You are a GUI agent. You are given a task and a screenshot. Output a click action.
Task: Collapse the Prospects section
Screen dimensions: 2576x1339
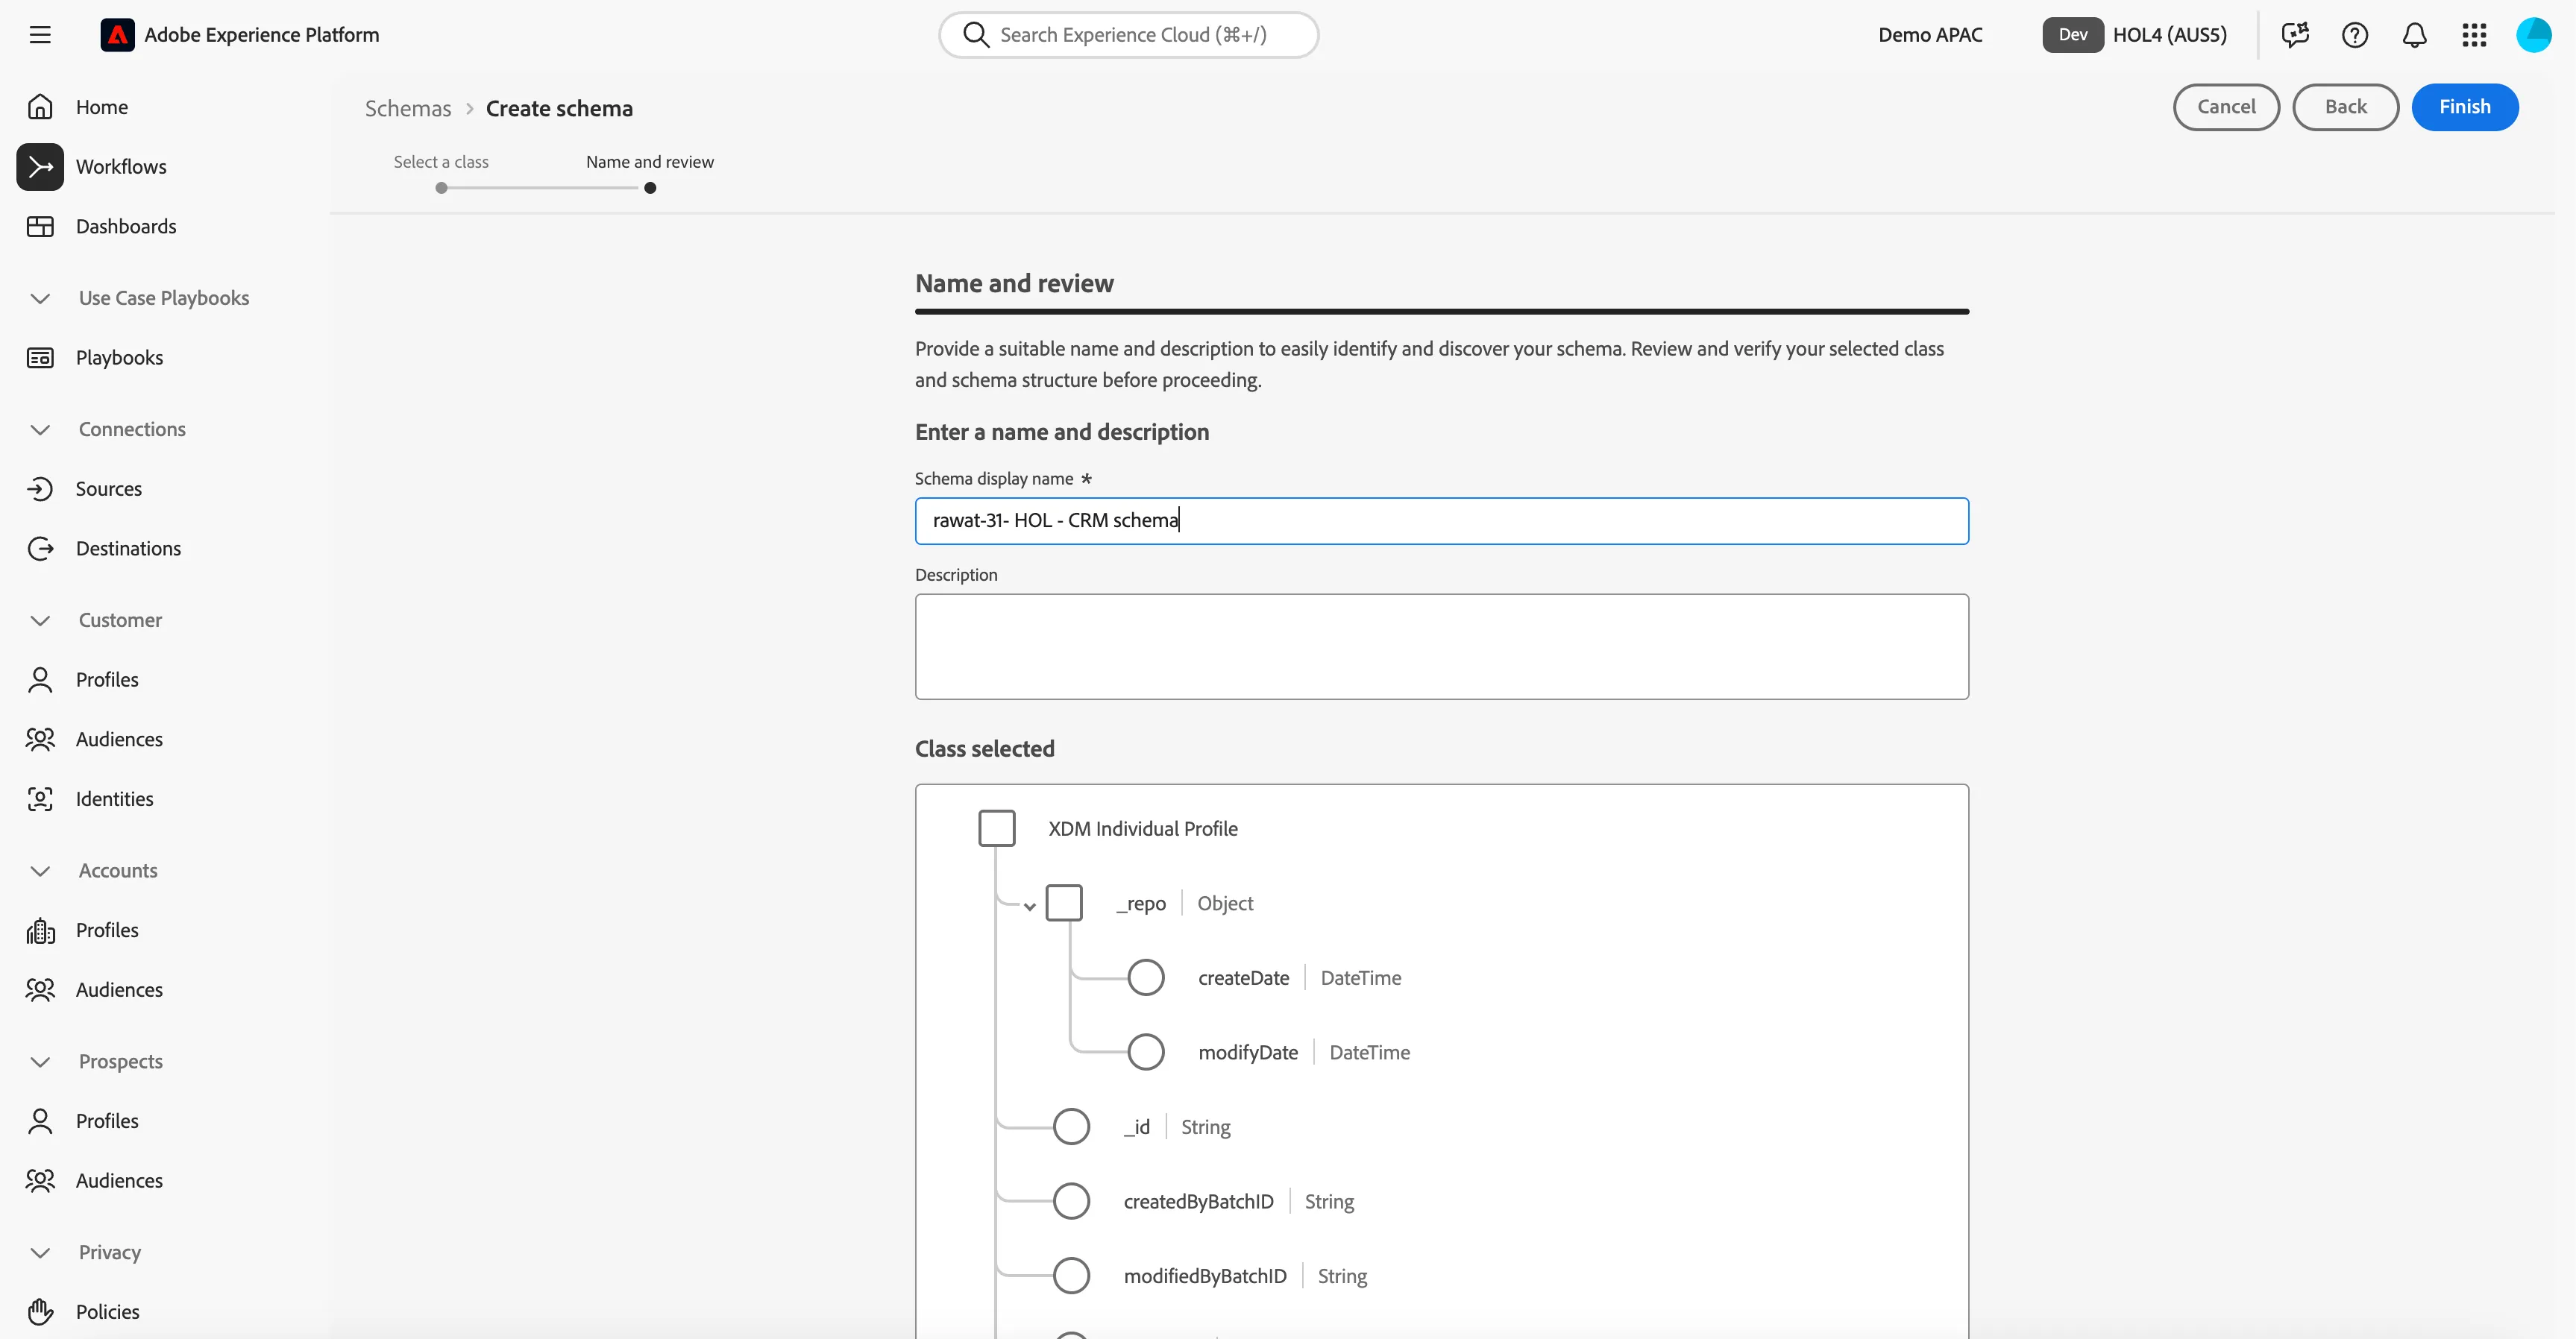click(x=40, y=1062)
